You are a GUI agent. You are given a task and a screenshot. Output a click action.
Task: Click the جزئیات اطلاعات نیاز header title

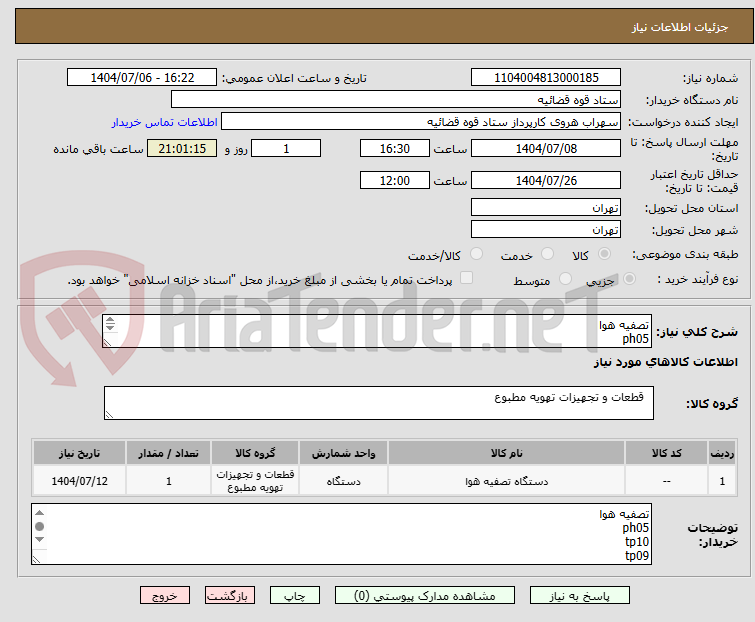(x=680, y=27)
